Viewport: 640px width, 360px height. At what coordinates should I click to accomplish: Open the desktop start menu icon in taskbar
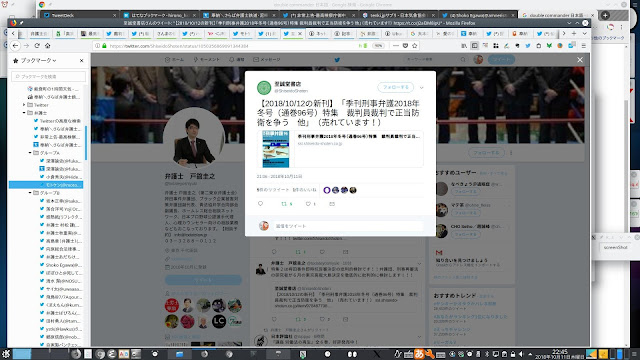pos(6,354)
